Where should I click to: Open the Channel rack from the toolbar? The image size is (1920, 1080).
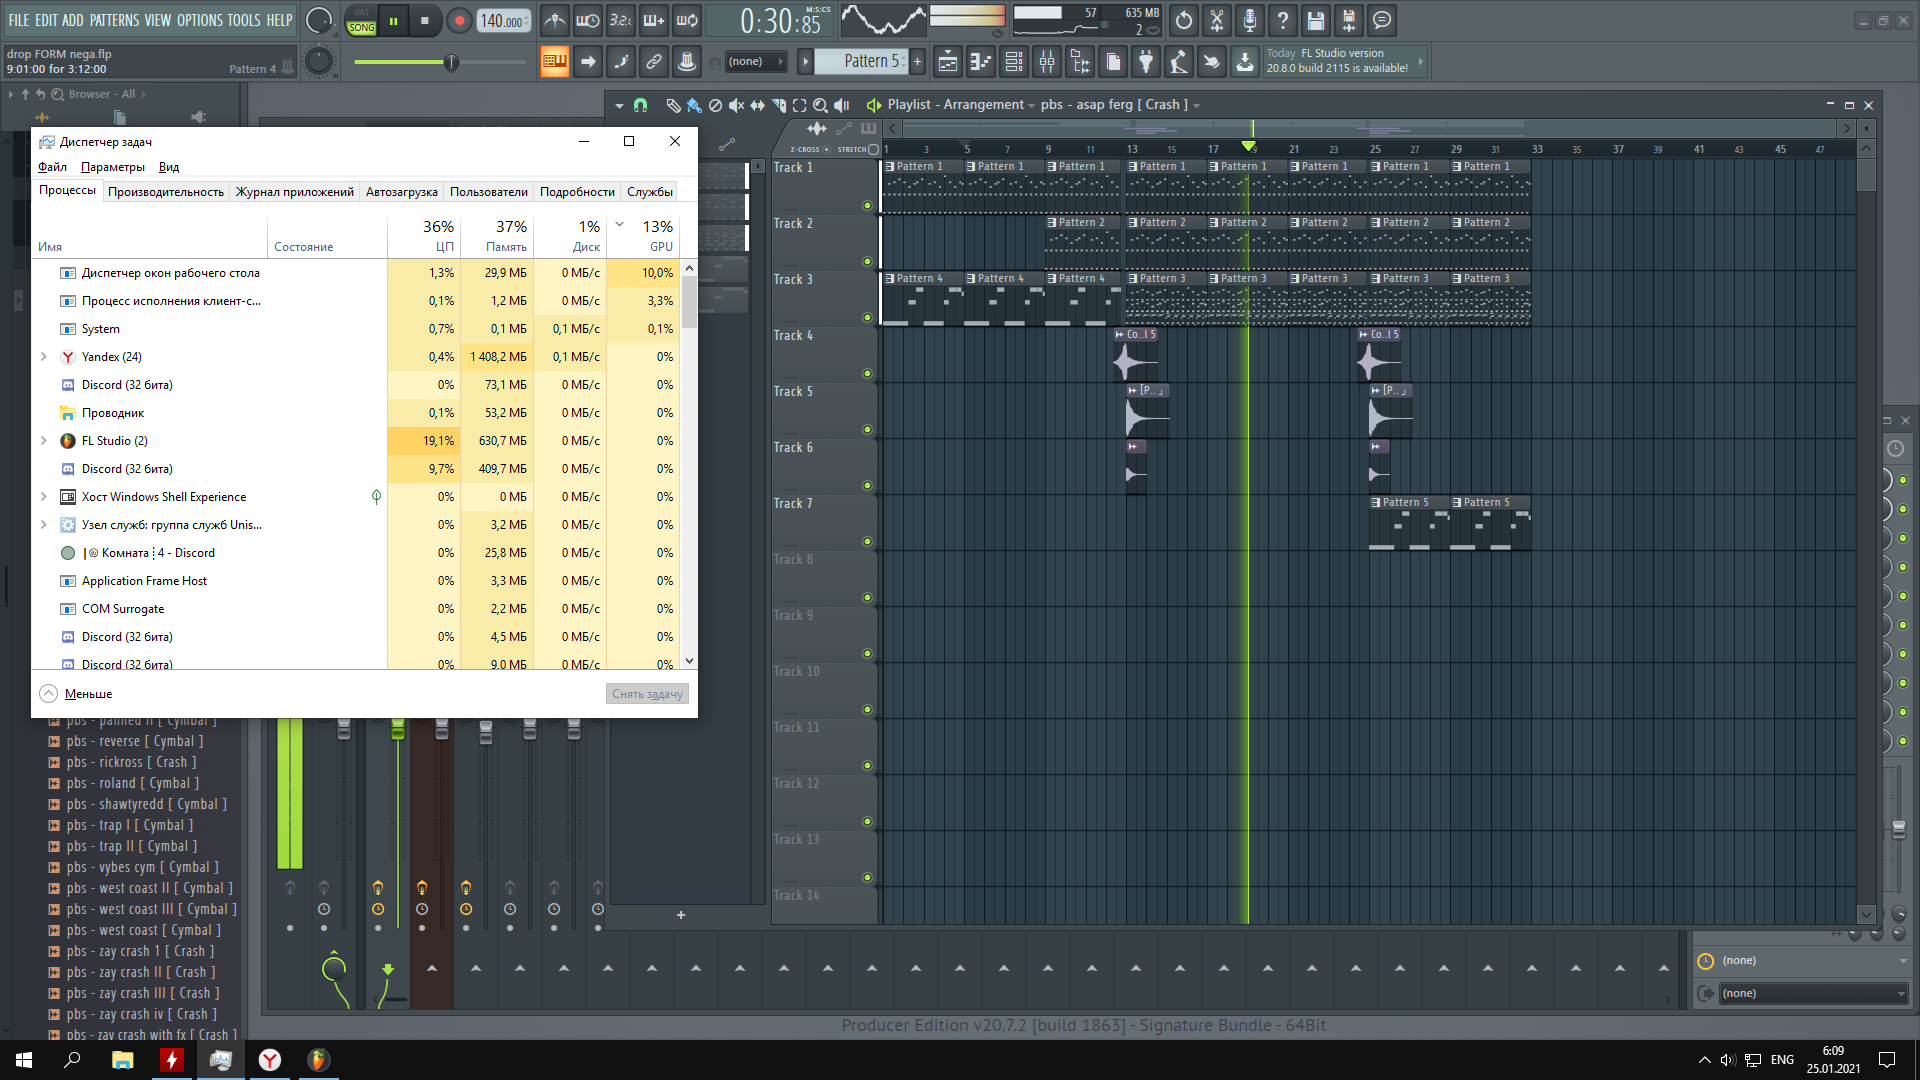pyautogui.click(x=1014, y=62)
